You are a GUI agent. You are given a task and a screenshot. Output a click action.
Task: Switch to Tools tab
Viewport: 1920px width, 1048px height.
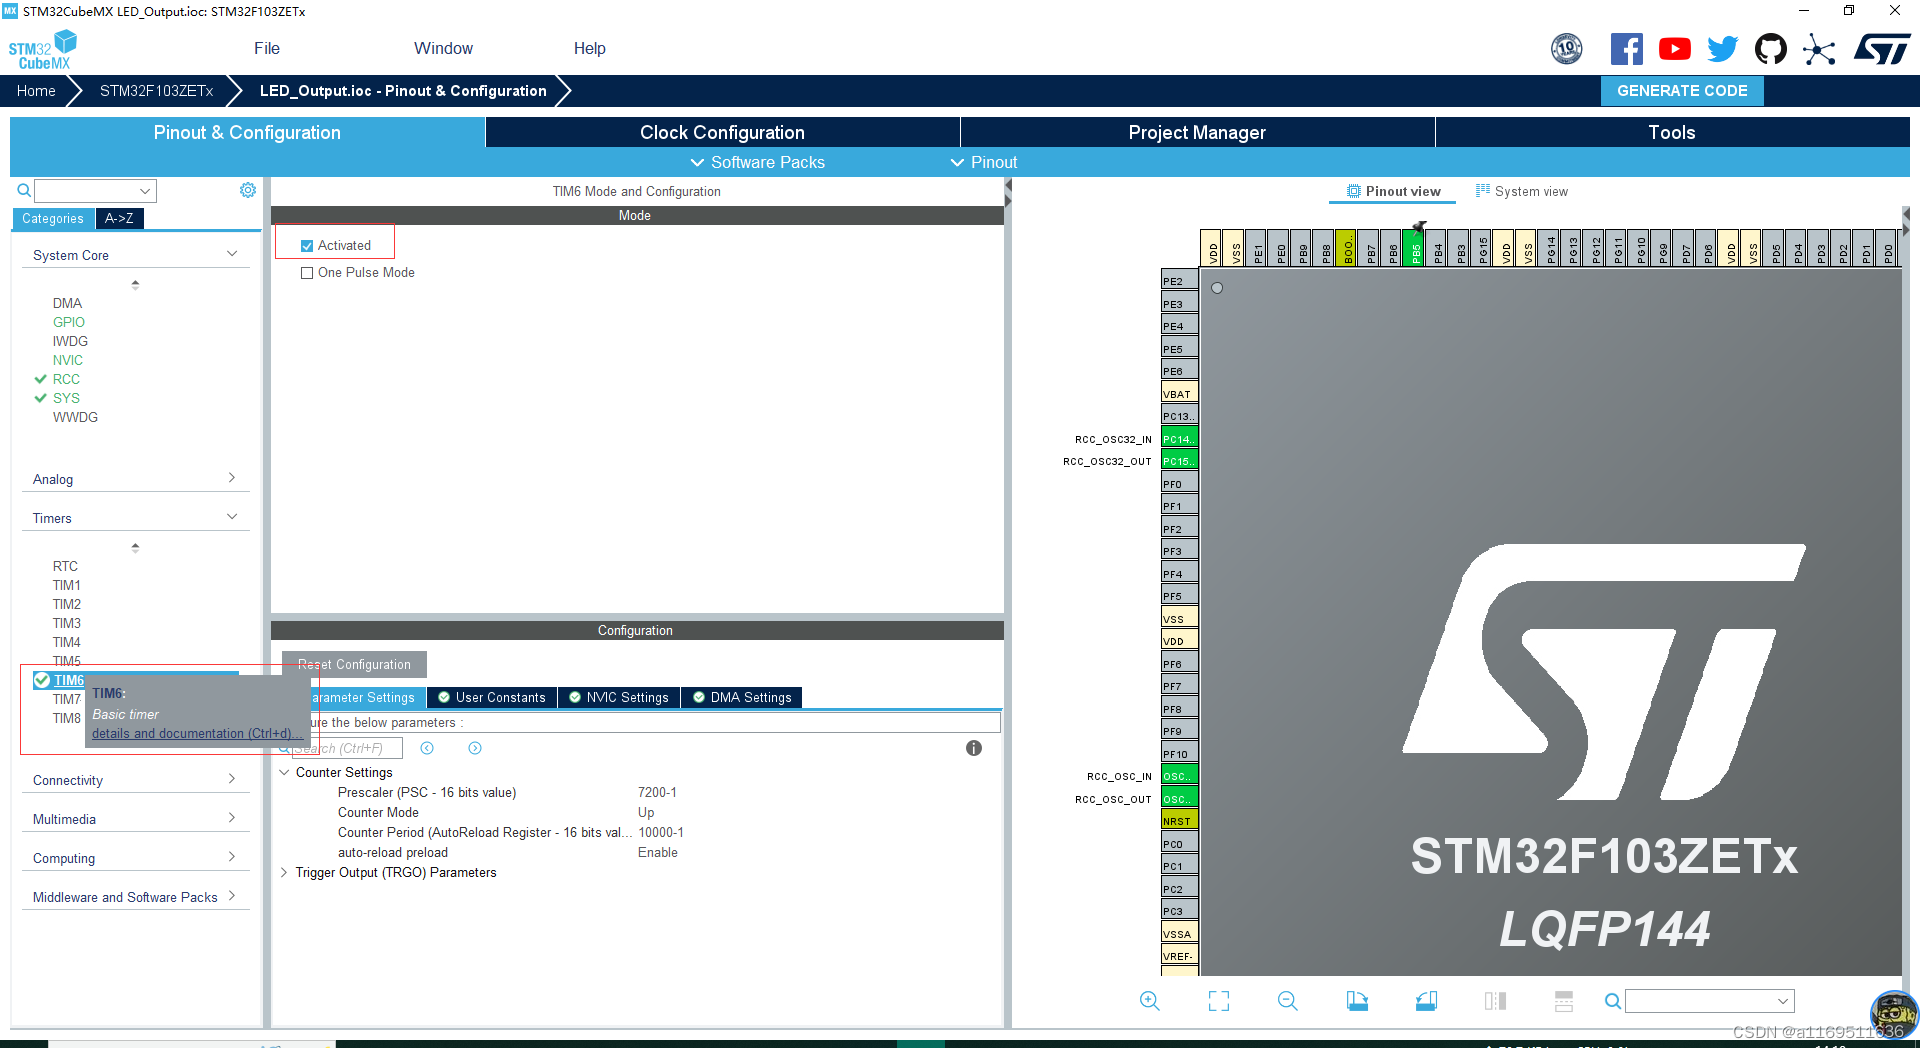pyautogui.click(x=1672, y=132)
